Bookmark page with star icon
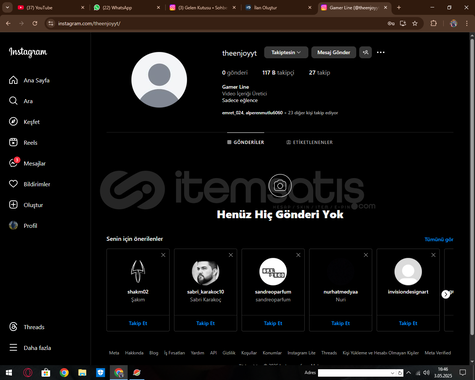The height and width of the screenshot is (380, 475). (x=415, y=23)
